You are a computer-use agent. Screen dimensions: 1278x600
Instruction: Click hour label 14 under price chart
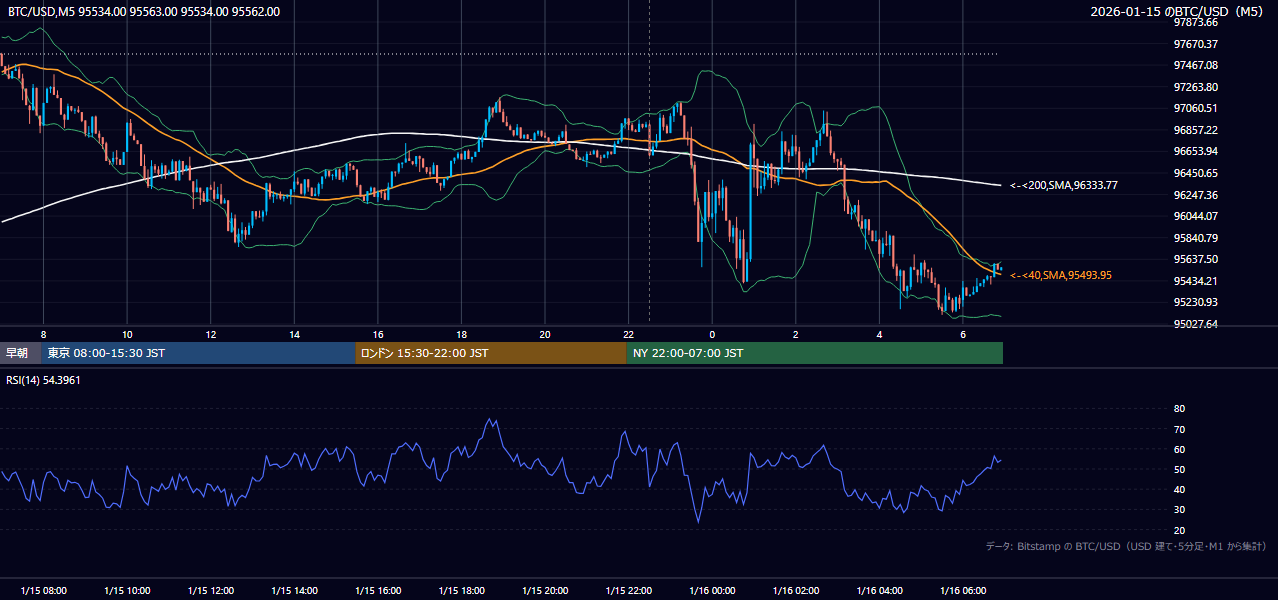294,334
